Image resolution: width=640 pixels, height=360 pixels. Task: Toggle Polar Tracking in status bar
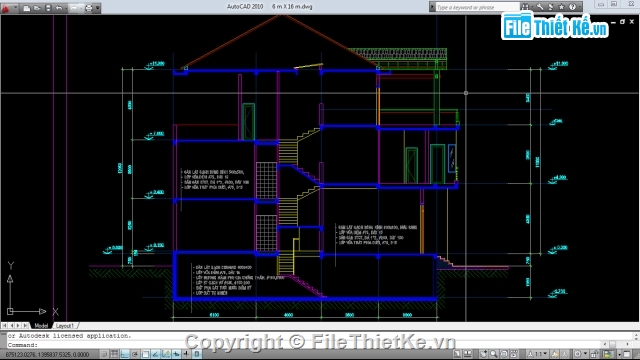tap(135, 354)
